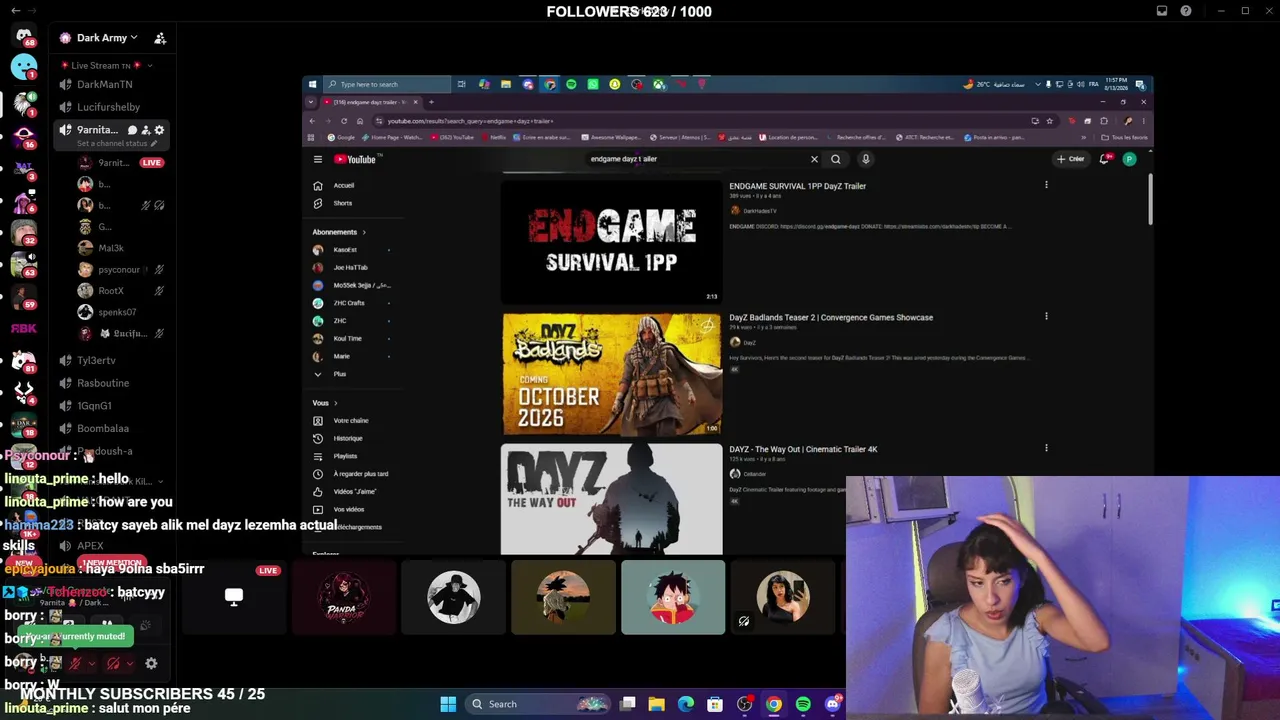This screenshot has width=1280, height=720.
Task: Open settings gear for 9arnita voice channel
Action: [159, 130]
